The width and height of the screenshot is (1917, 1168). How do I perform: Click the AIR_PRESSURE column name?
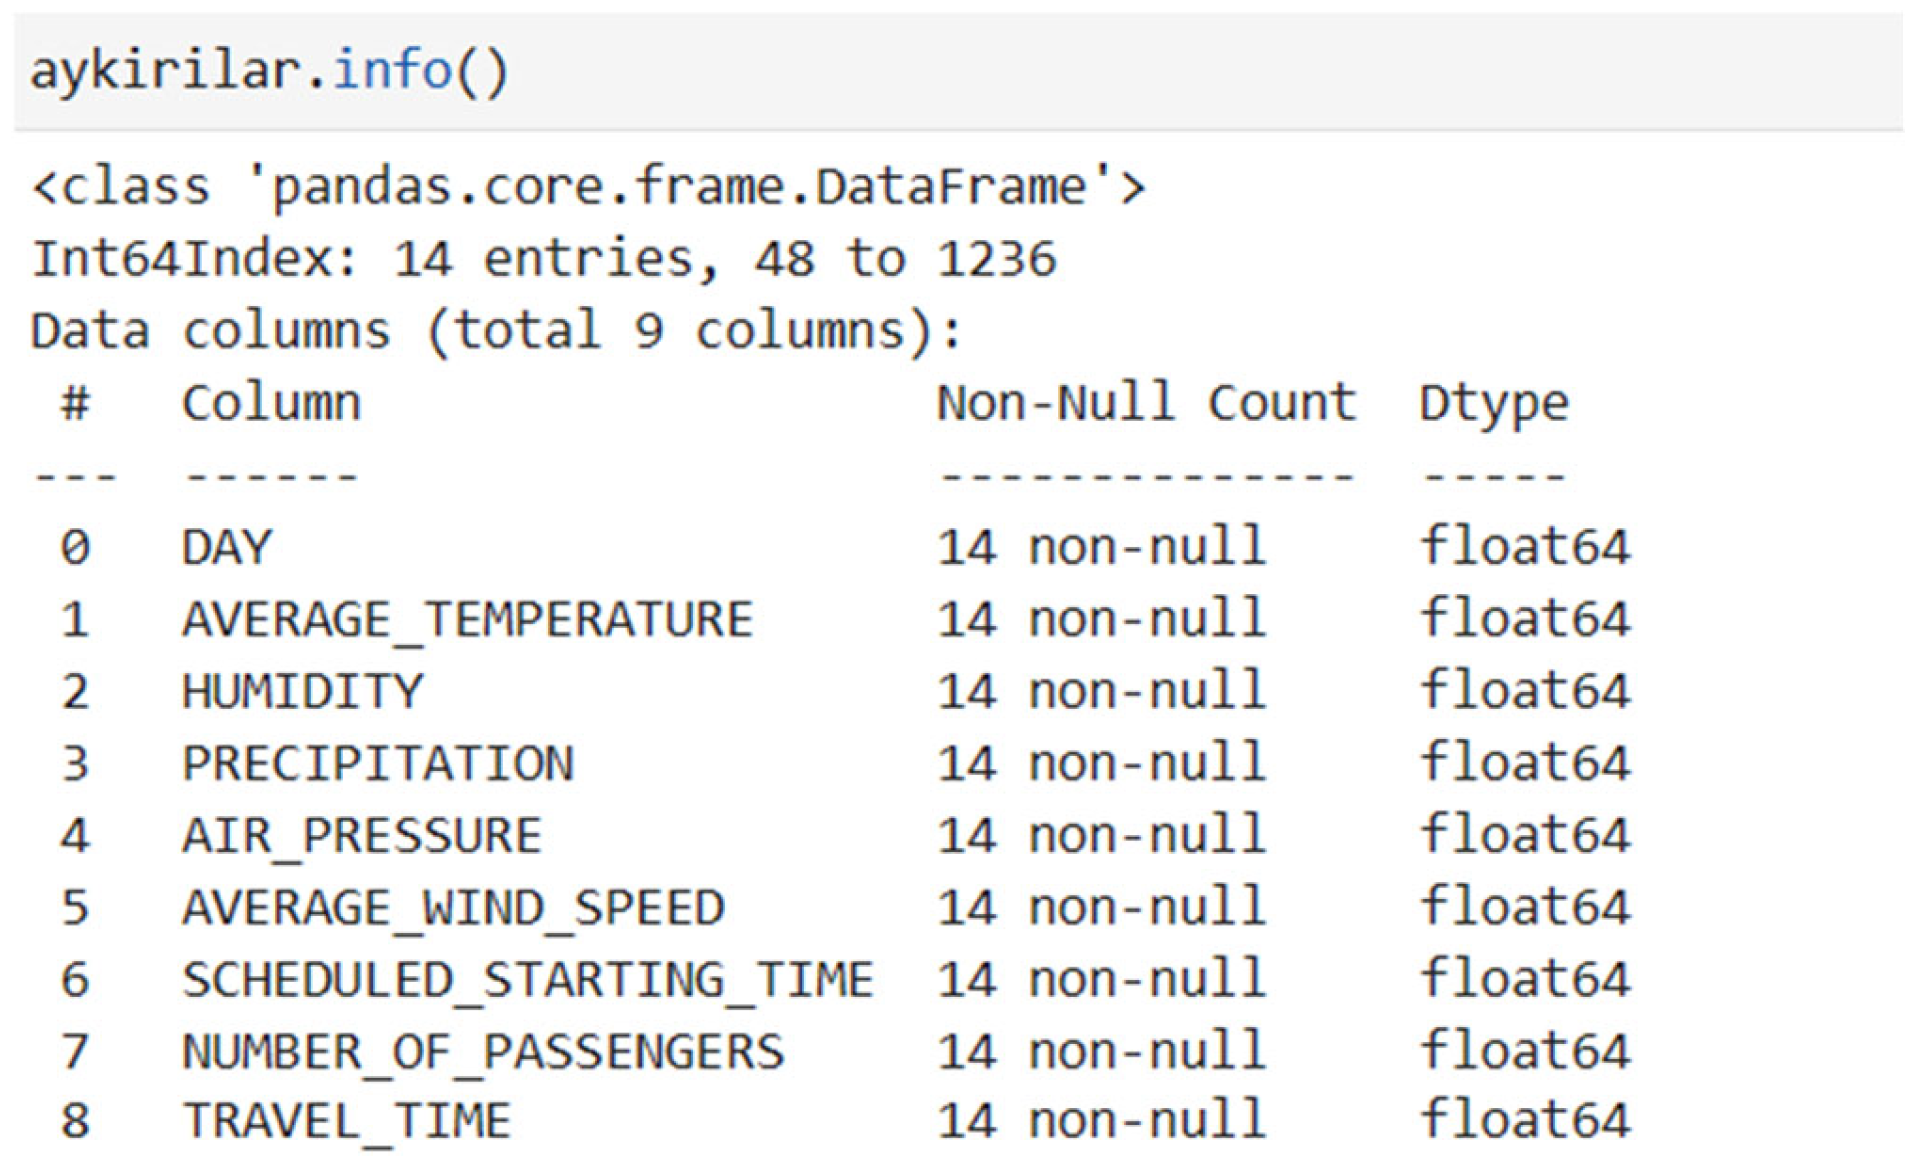click(x=362, y=835)
